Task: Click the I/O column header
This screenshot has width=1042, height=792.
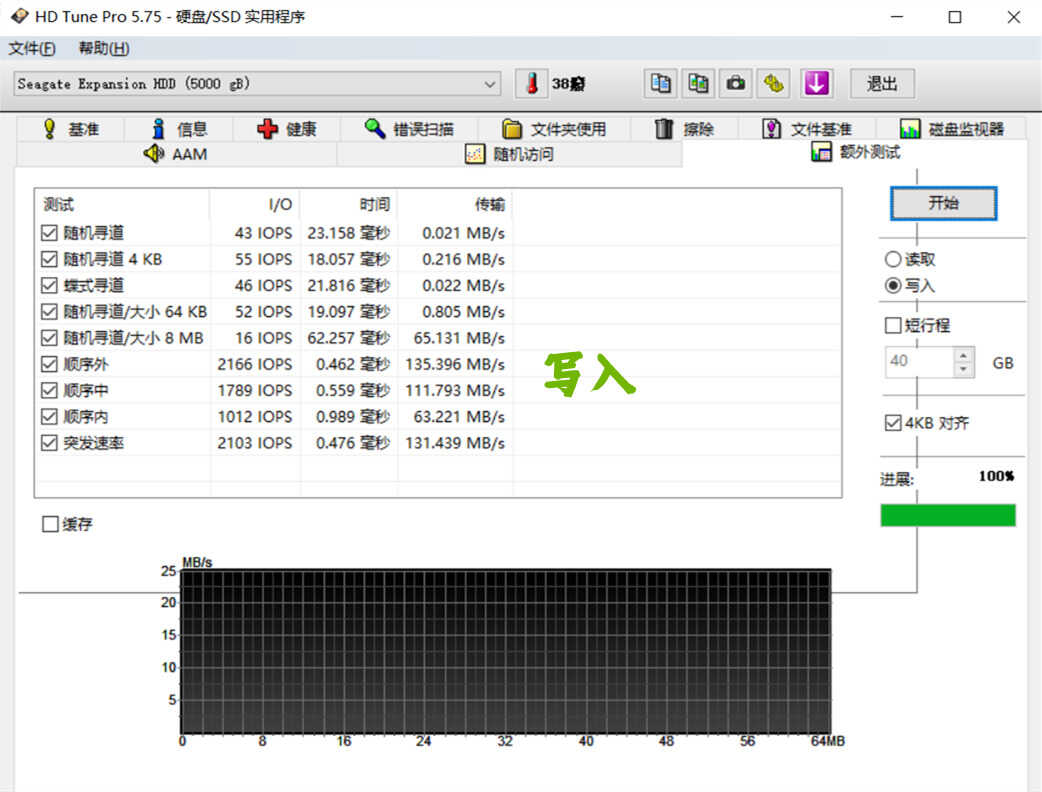Action: (255, 205)
